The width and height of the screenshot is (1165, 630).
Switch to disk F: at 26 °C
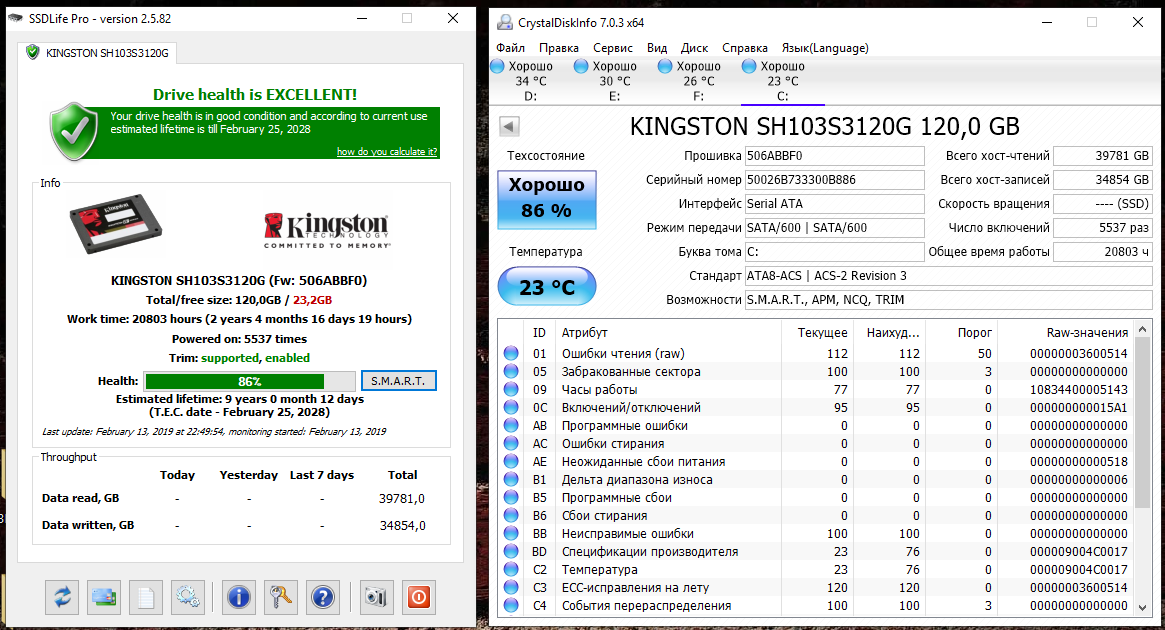click(698, 81)
